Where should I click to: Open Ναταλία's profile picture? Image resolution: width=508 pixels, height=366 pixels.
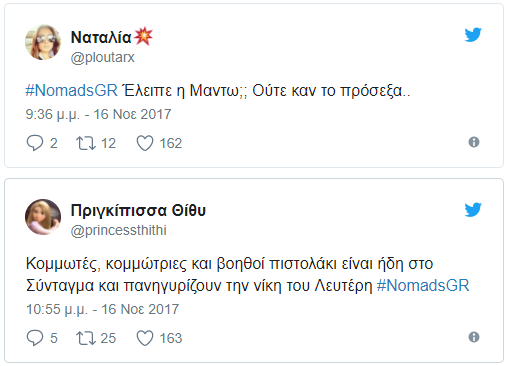[x=43, y=42]
